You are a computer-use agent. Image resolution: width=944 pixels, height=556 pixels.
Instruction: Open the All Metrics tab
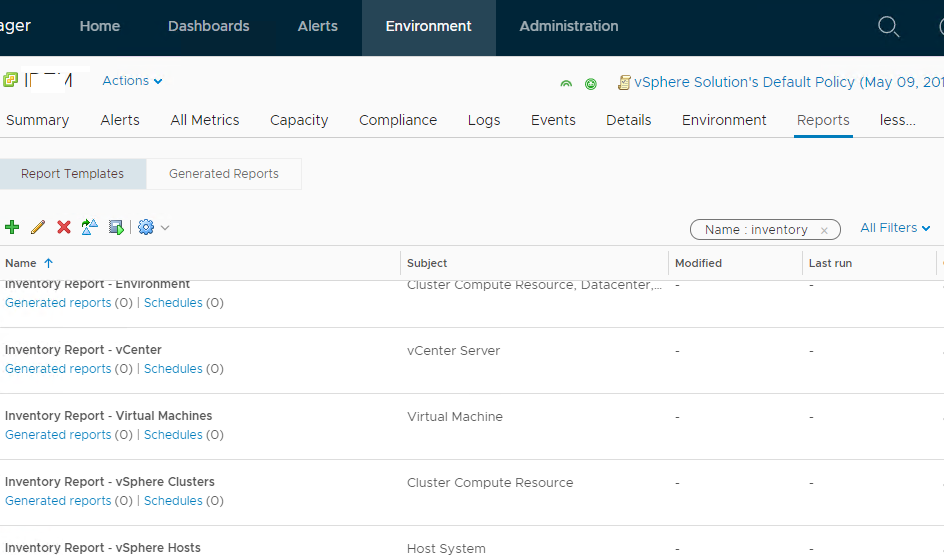click(205, 120)
